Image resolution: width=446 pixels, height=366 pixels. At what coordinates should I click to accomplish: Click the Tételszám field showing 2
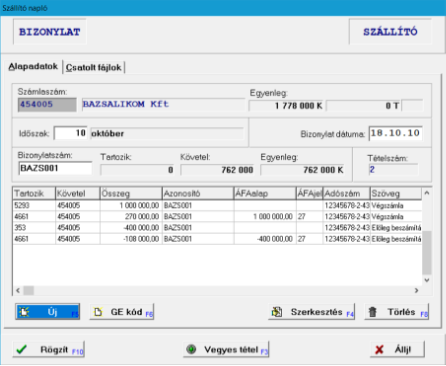[x=393, y=170]
